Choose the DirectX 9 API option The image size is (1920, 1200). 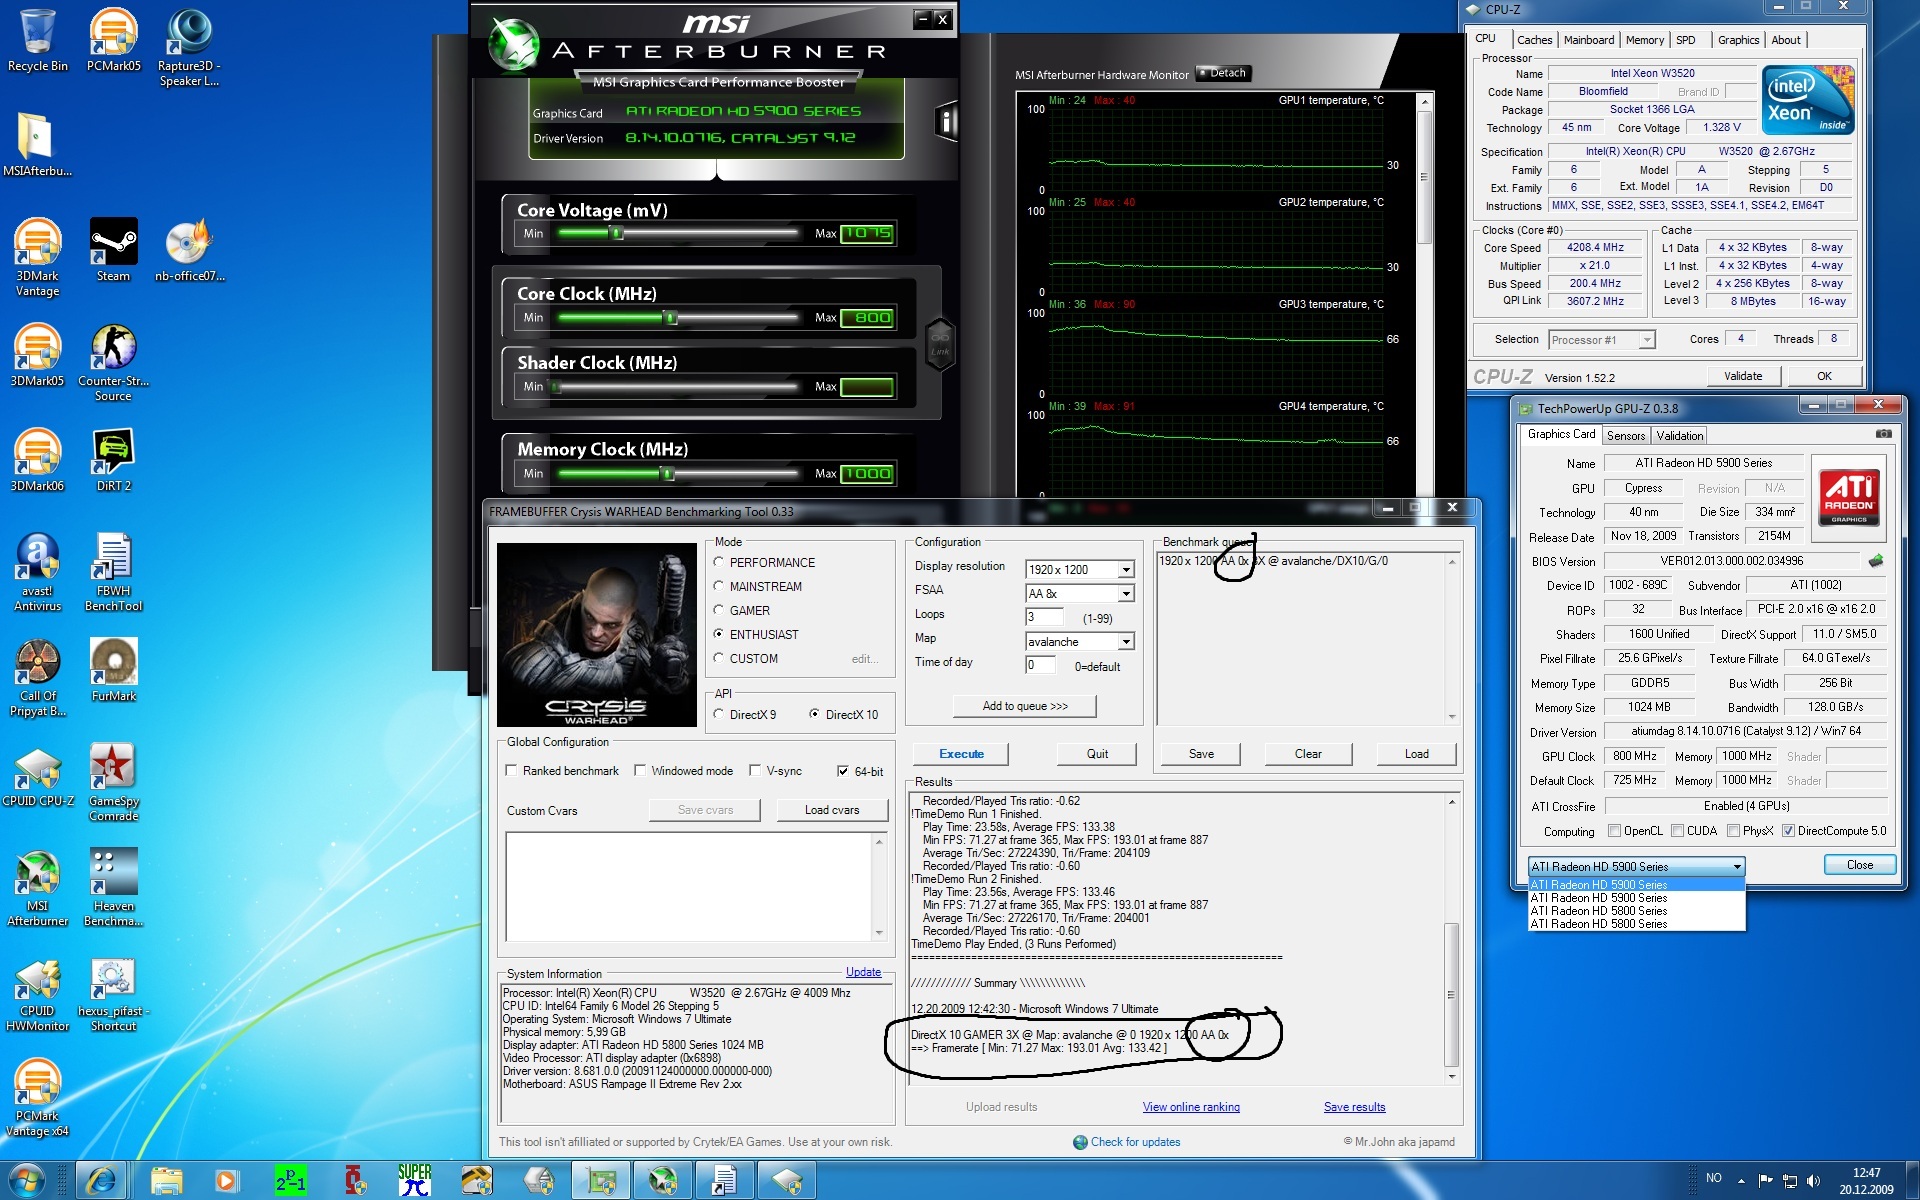[718, 714]
